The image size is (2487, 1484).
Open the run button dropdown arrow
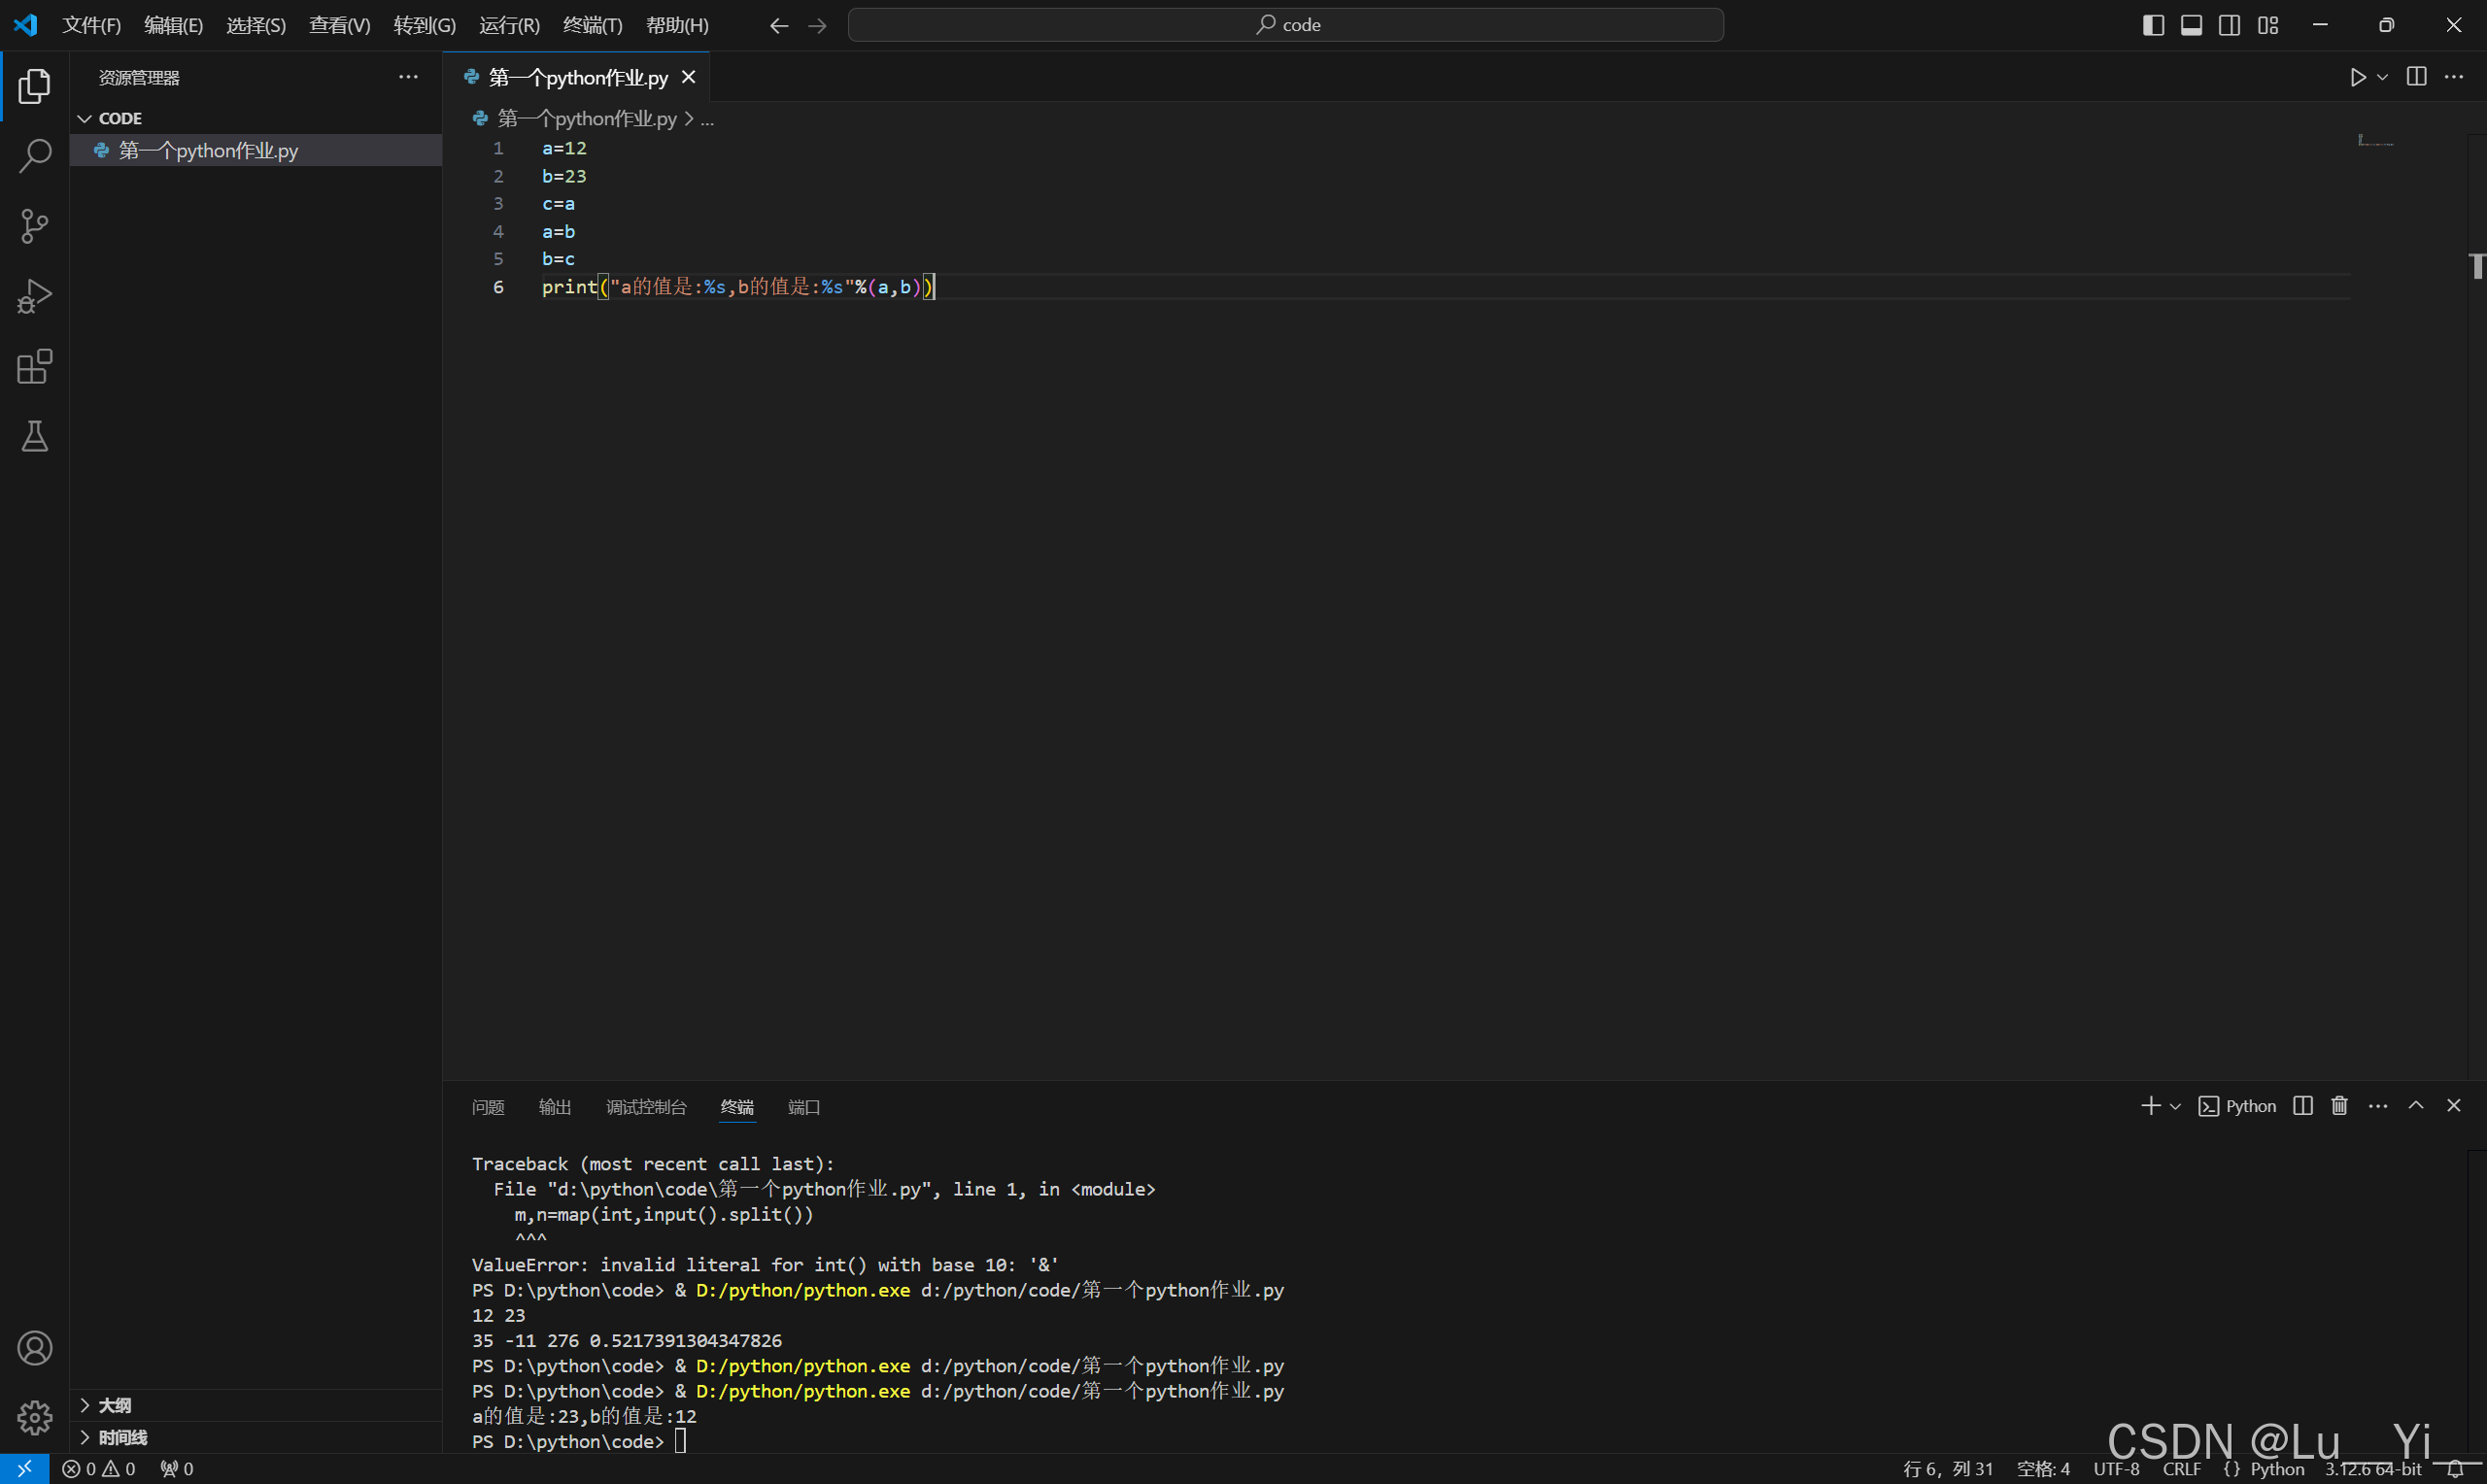(2382, 77)
